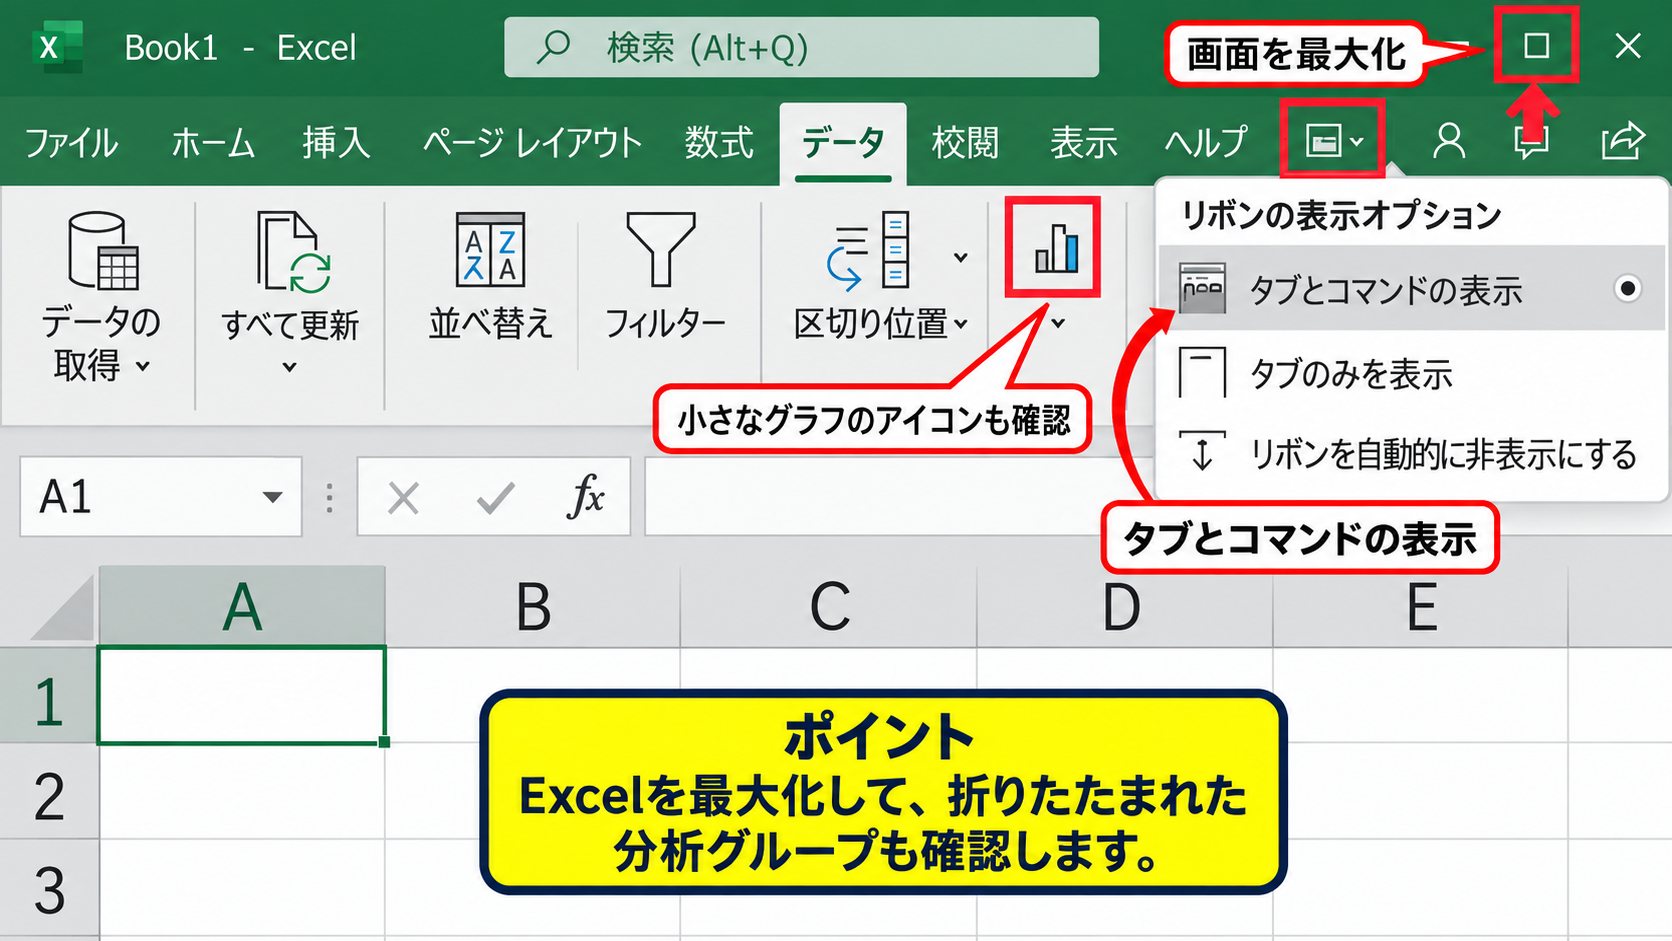Expand the すべて更新 dropdown chevron
Image resolution: width=1672 pixels, height=941 pixels.
tap(289, 367)
